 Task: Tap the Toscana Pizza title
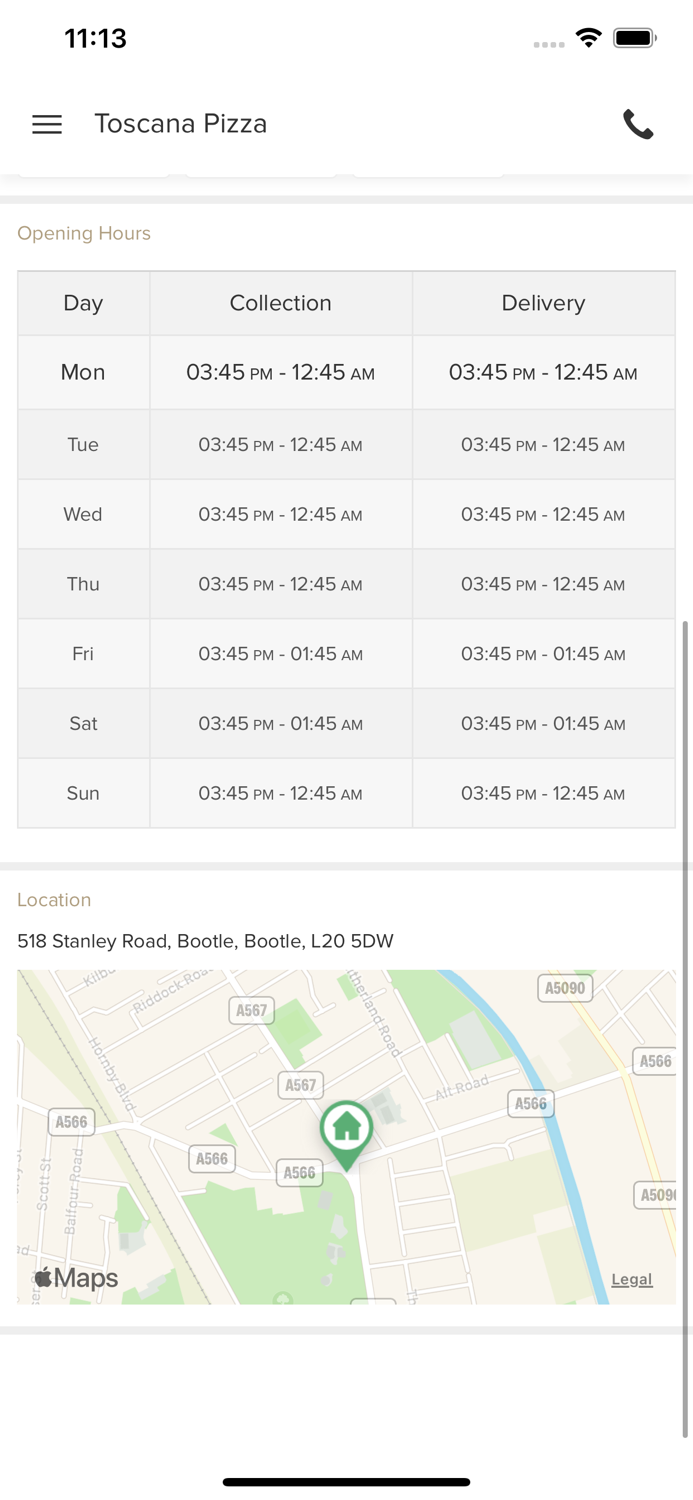[x=181, y=124]
